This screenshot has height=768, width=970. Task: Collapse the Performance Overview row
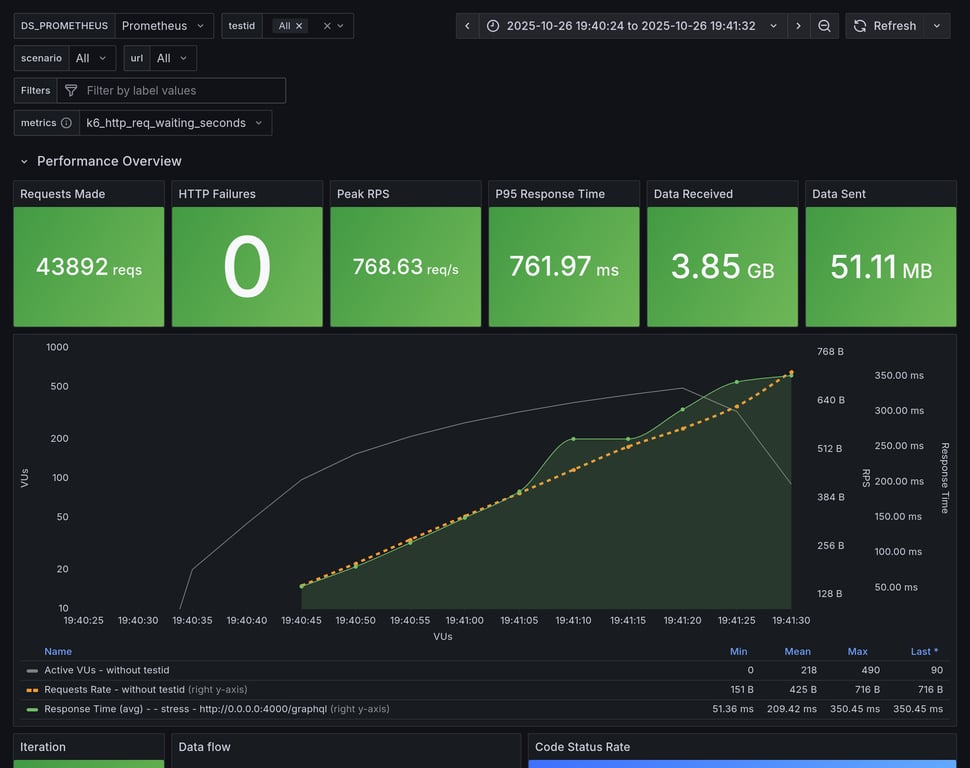click(x=25, y=161)
